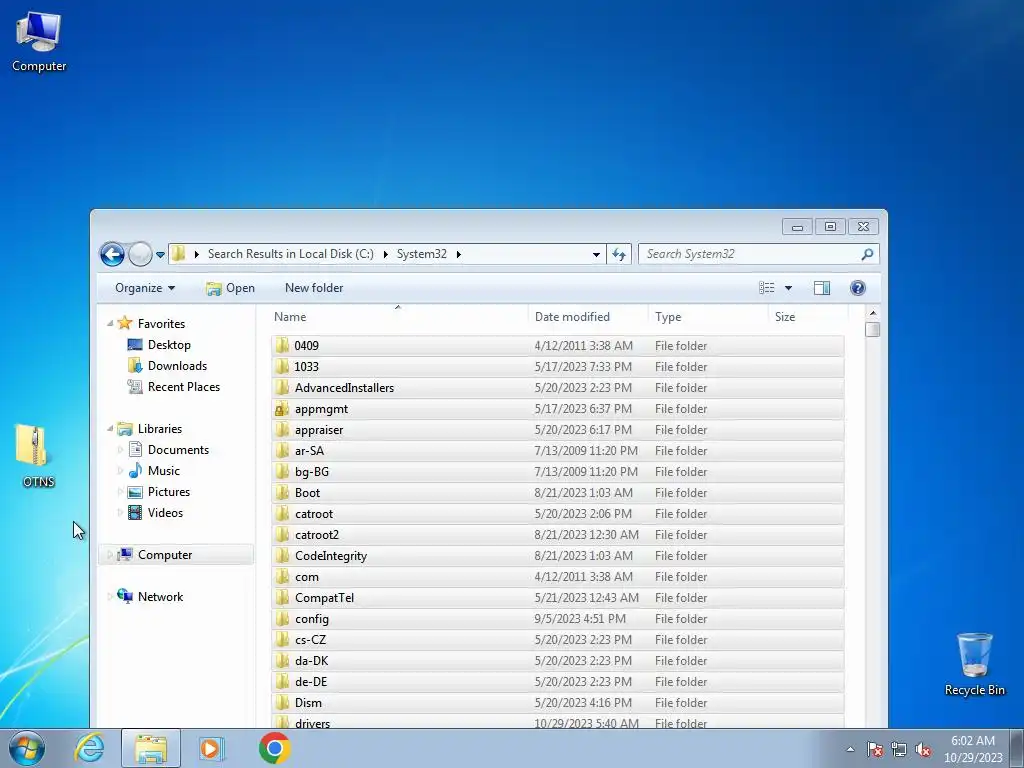Click the Action Center flag icon
This screenshot has width=1024, height=768.
click(875, 749)
